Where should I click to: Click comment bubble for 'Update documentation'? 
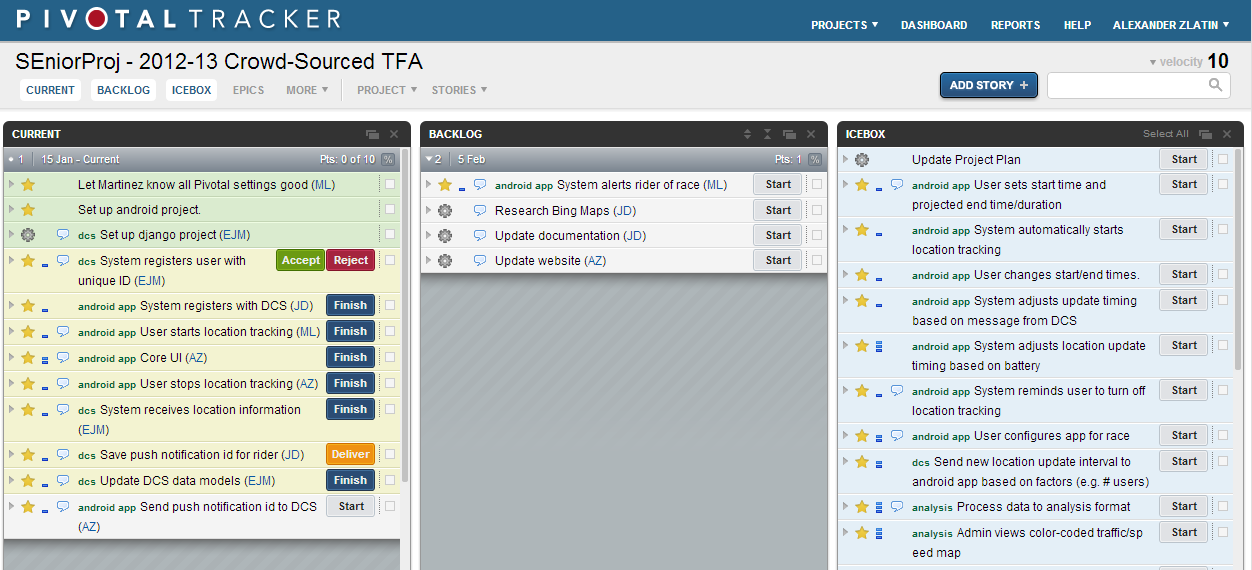(480, 236)
